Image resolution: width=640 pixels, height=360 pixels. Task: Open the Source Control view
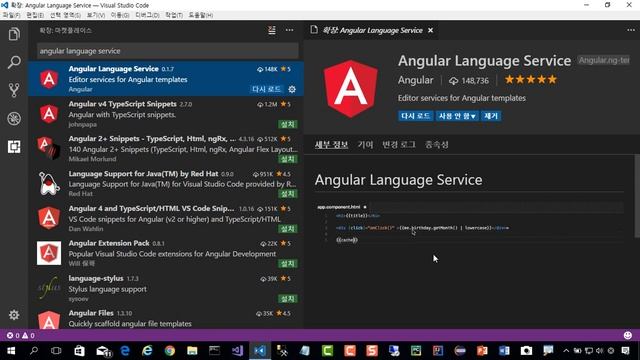tap(14, 90)
